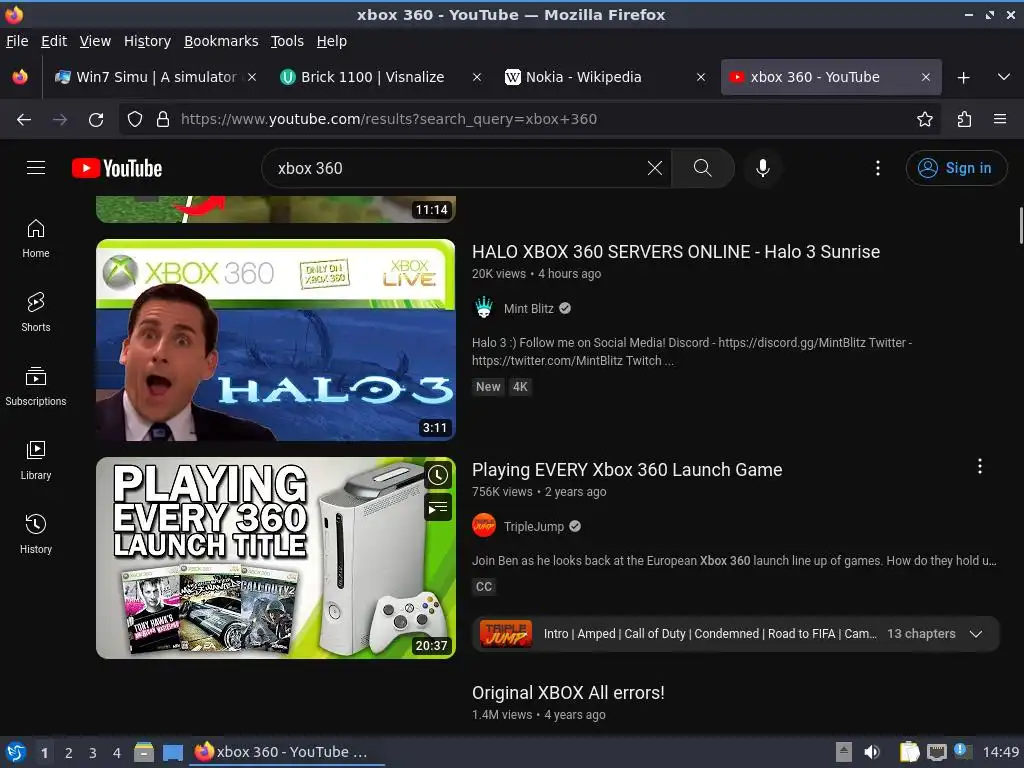Open Home in YouTube sidebar
The width and height of the screenshot is (1024, 768).
(36, 238)
